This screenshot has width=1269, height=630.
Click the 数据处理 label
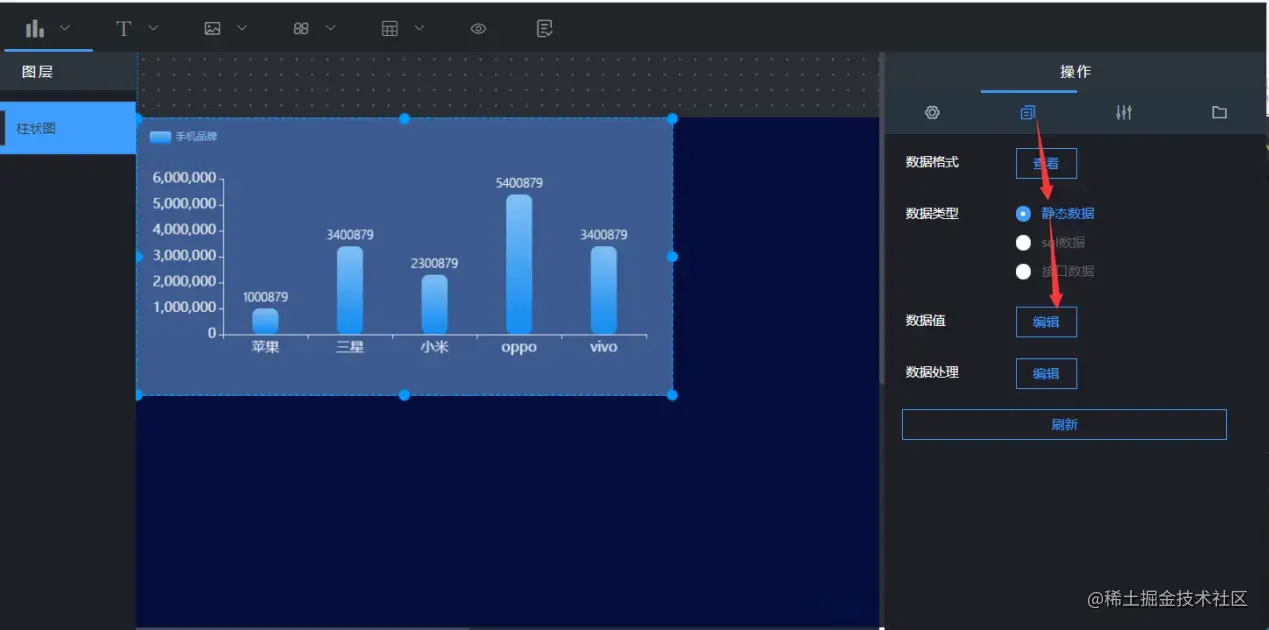click(x=932, y=372)
